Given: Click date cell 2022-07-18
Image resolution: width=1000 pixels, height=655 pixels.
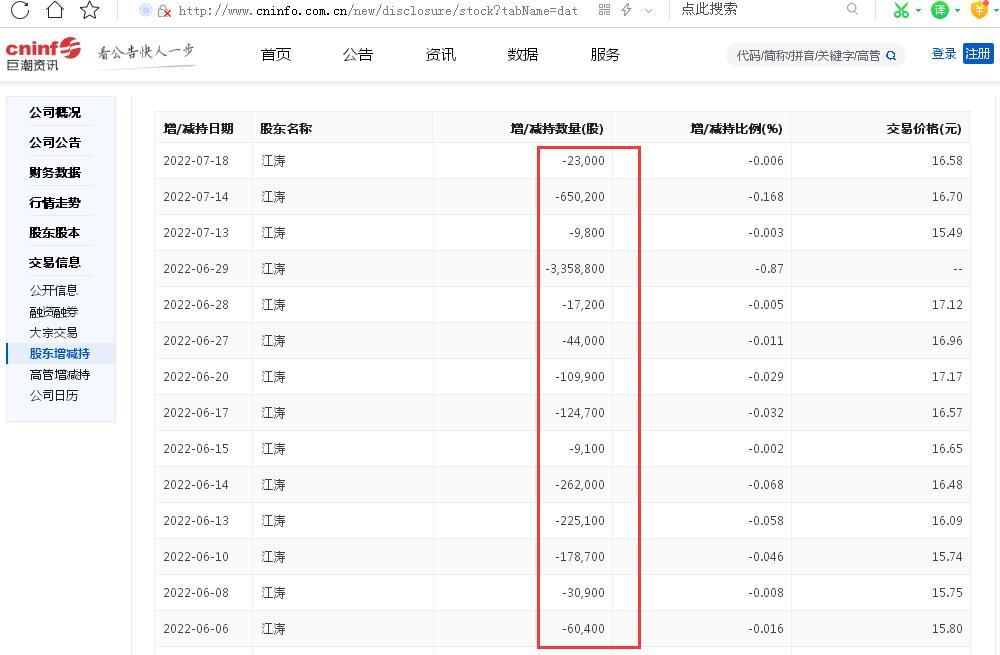Looking at the screenshot, I should click(x=196, y=161).
